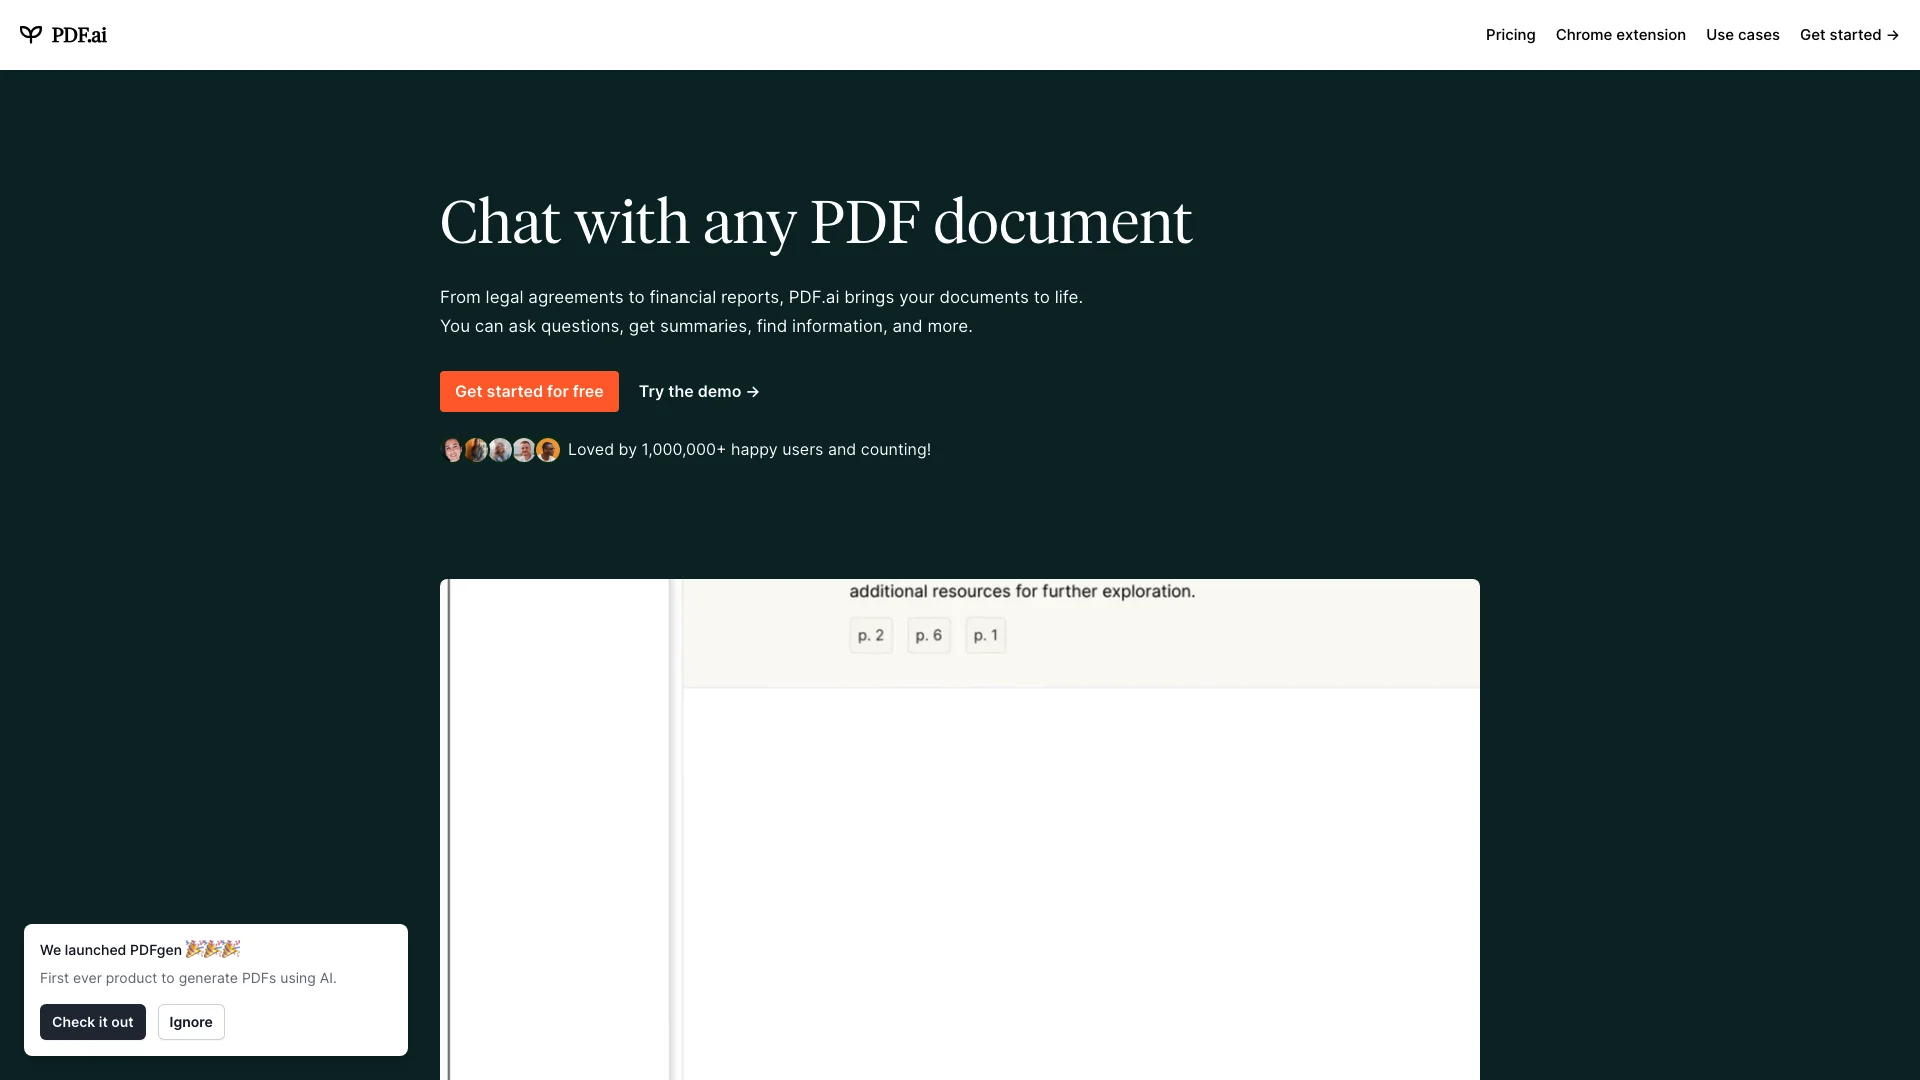
Task: Open the Pricing menu item
Action: tap(1510, 34)
